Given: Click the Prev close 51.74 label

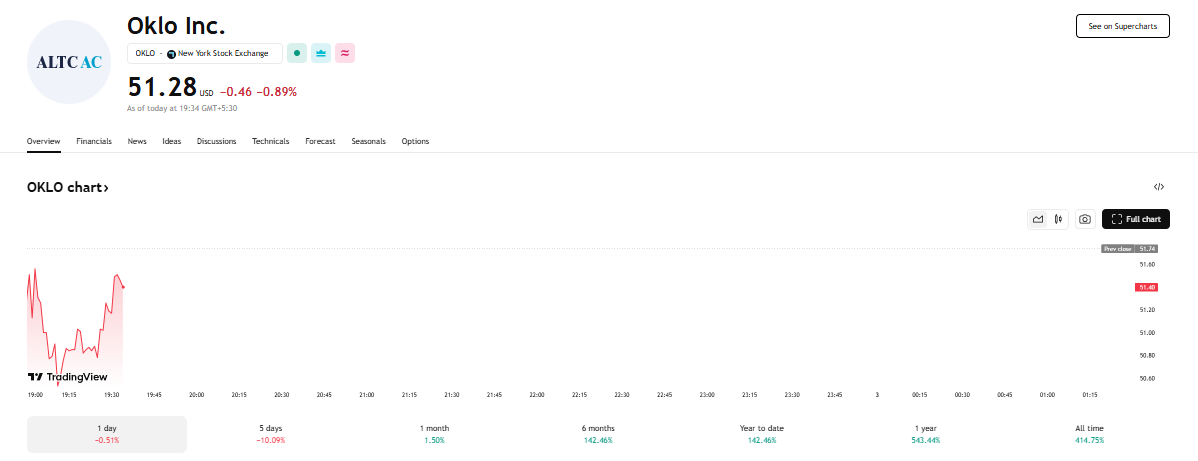Looking at the screenshot, I should (1130, 248).
